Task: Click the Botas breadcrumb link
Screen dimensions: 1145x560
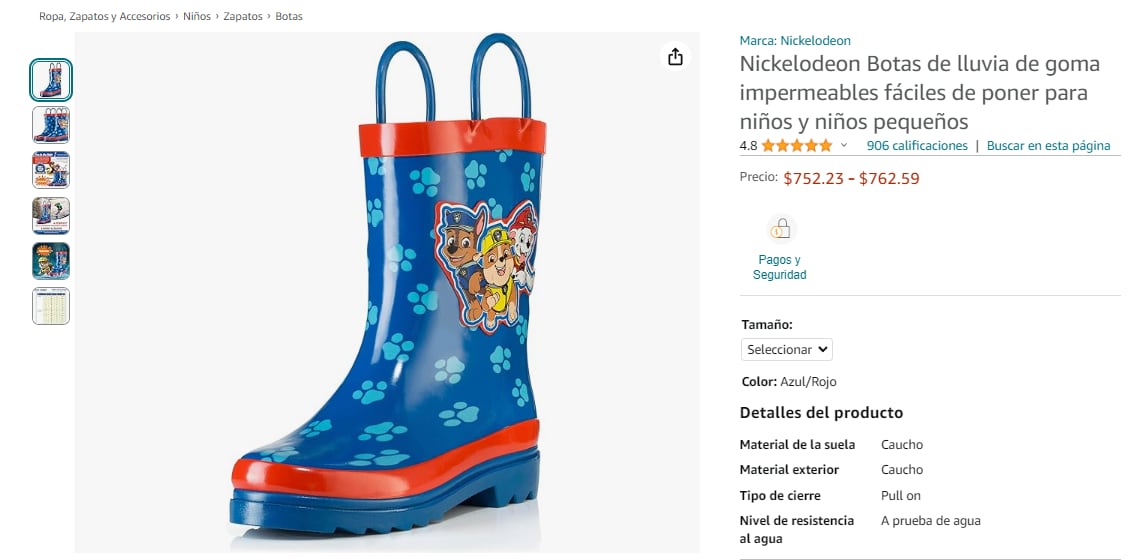Action: [x=289, y=17]
